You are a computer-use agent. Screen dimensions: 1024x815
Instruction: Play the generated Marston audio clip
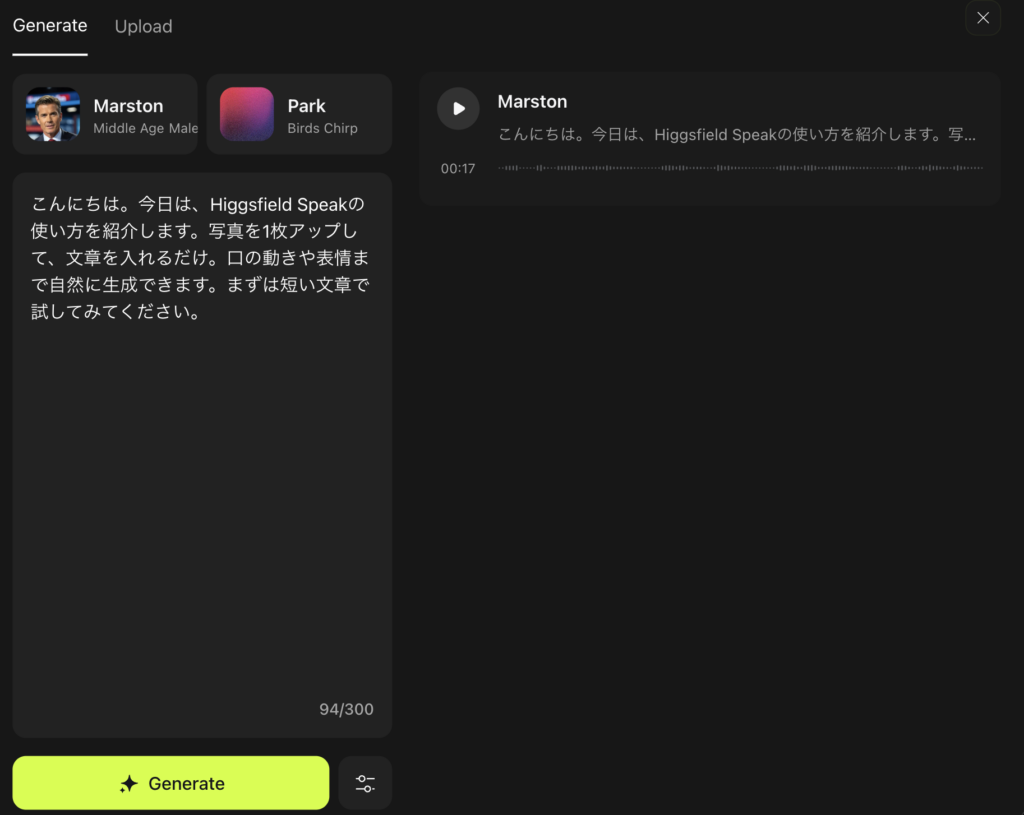458,108
